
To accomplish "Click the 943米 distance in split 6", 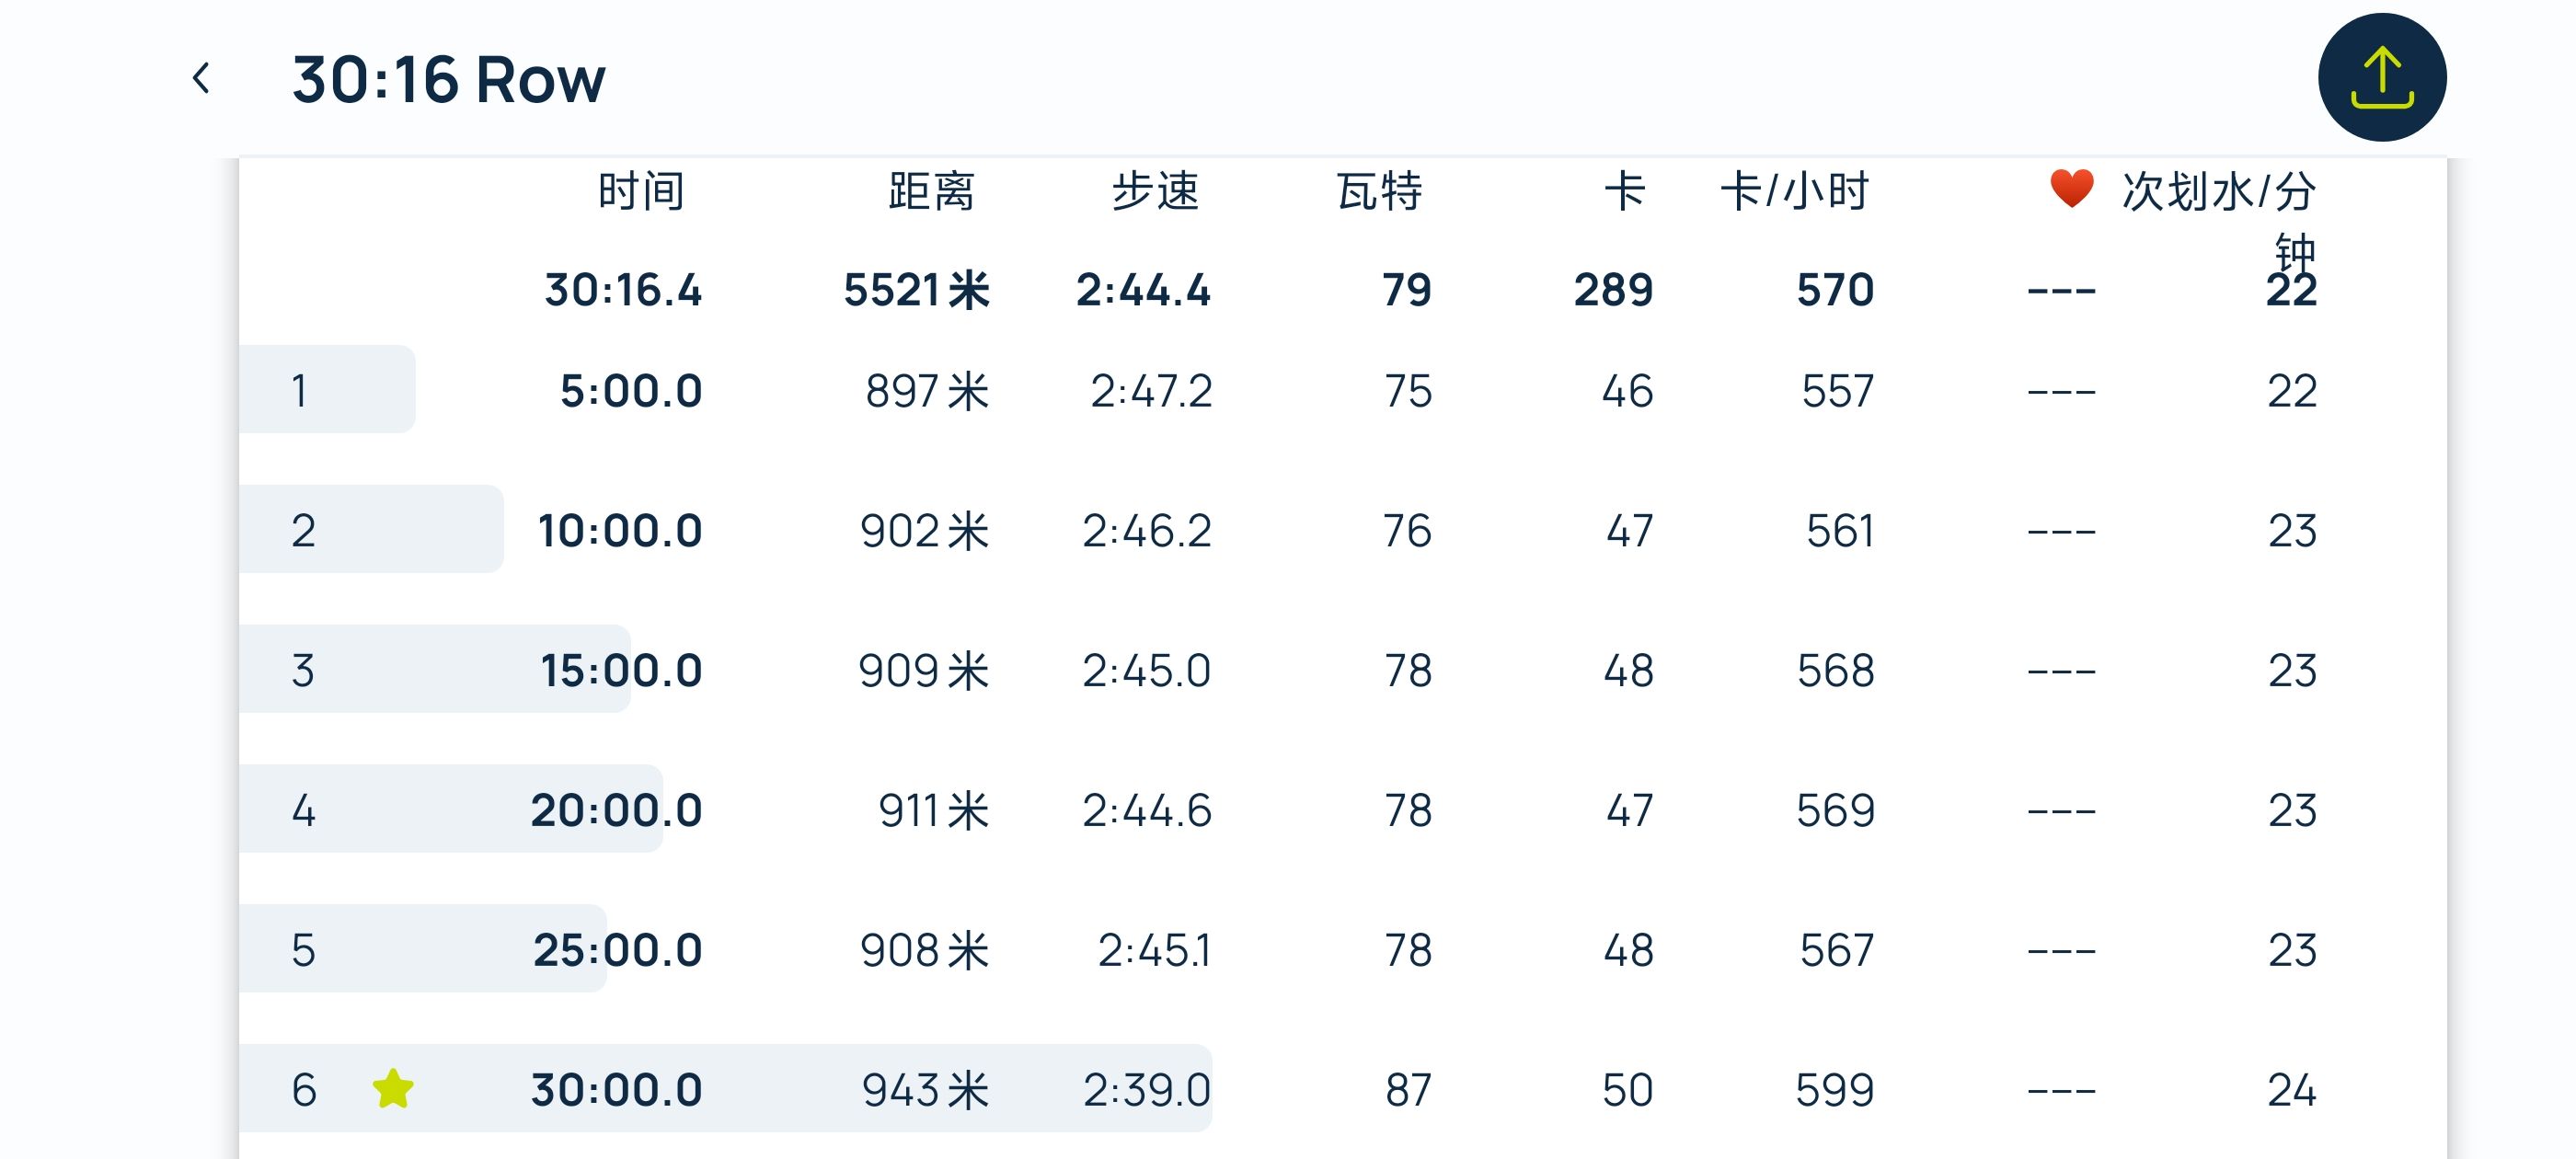I will pyautogui.click(x=925, y=1090).
